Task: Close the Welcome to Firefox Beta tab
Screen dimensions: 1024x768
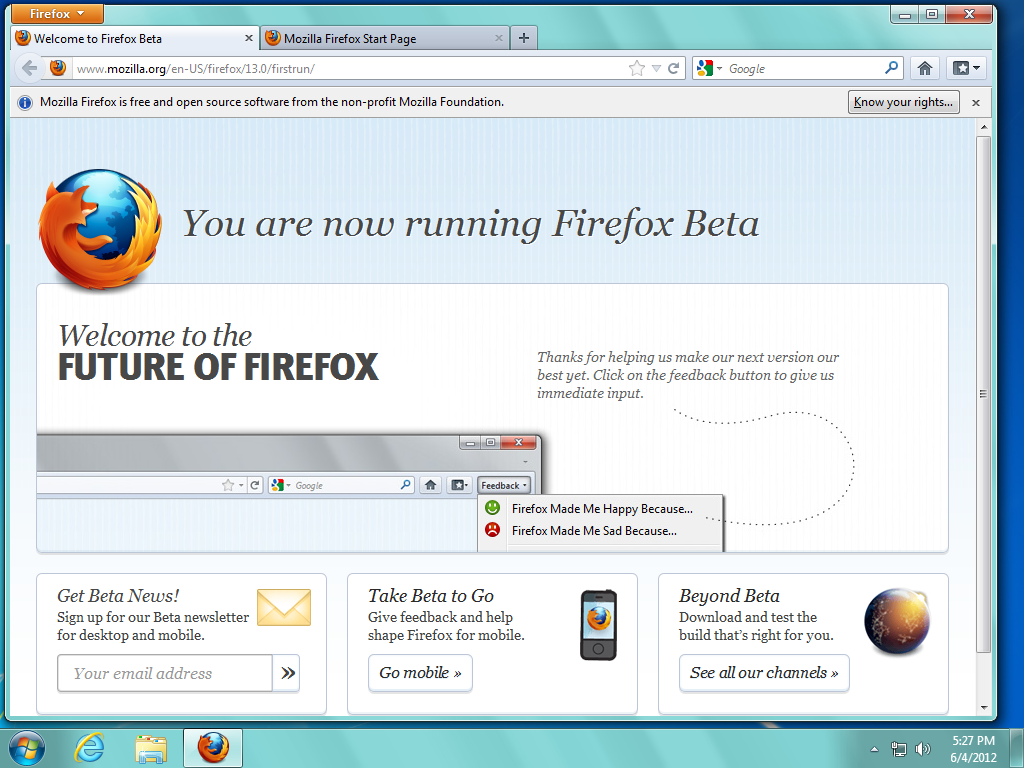Action: [x=249, y=39]
